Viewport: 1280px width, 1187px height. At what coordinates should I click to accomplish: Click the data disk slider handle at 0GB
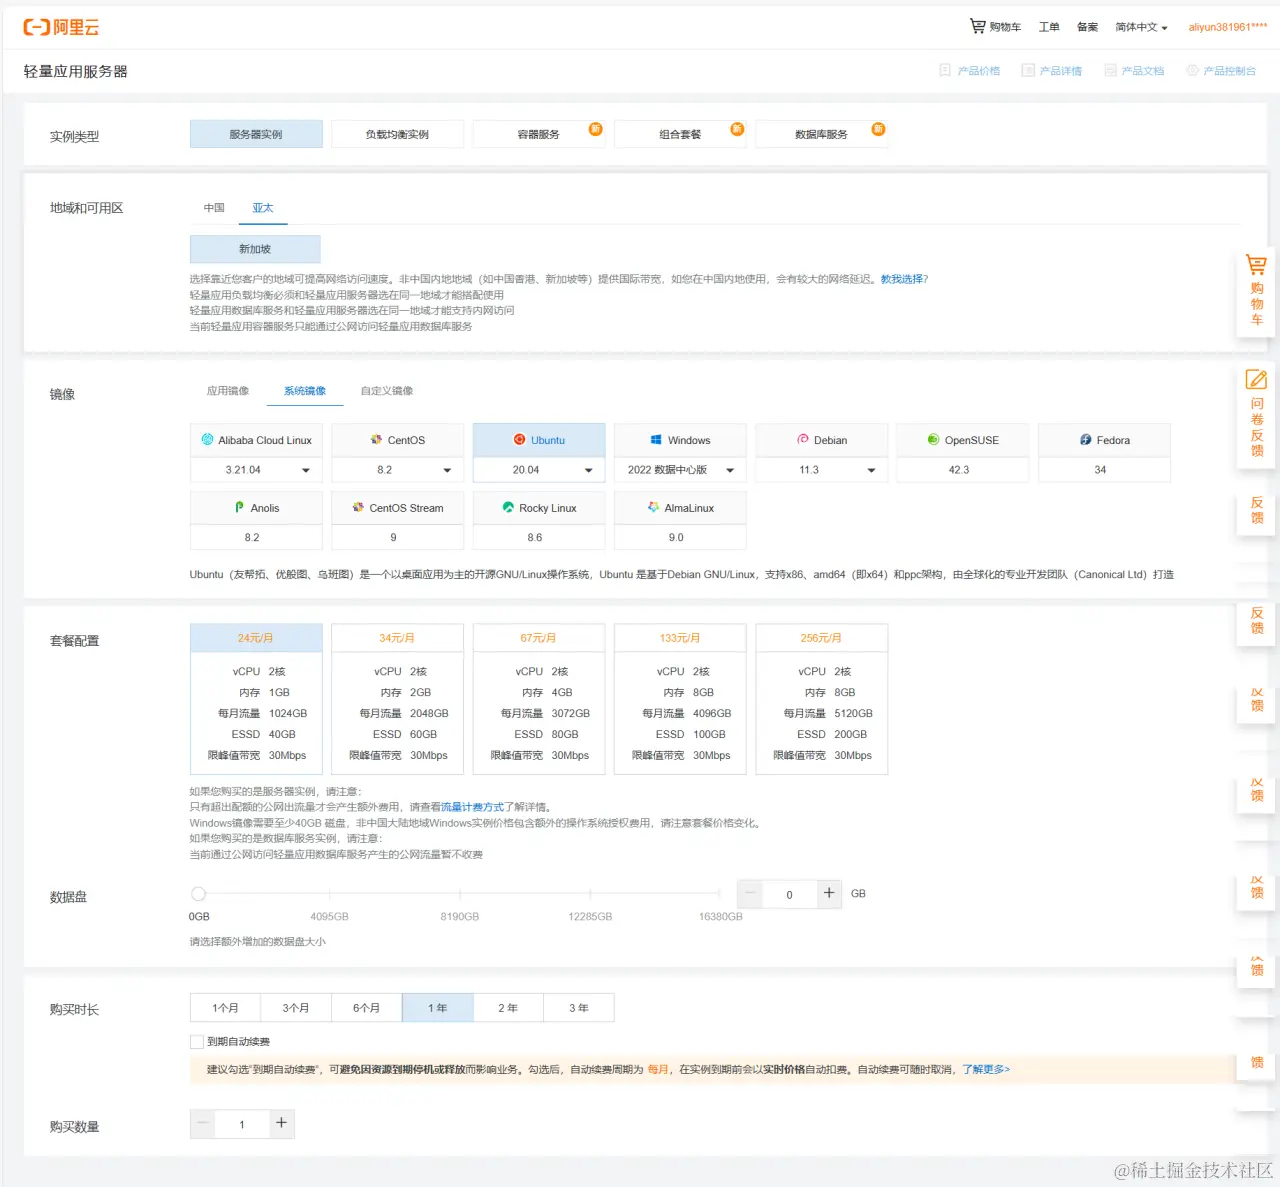[198, 893]
